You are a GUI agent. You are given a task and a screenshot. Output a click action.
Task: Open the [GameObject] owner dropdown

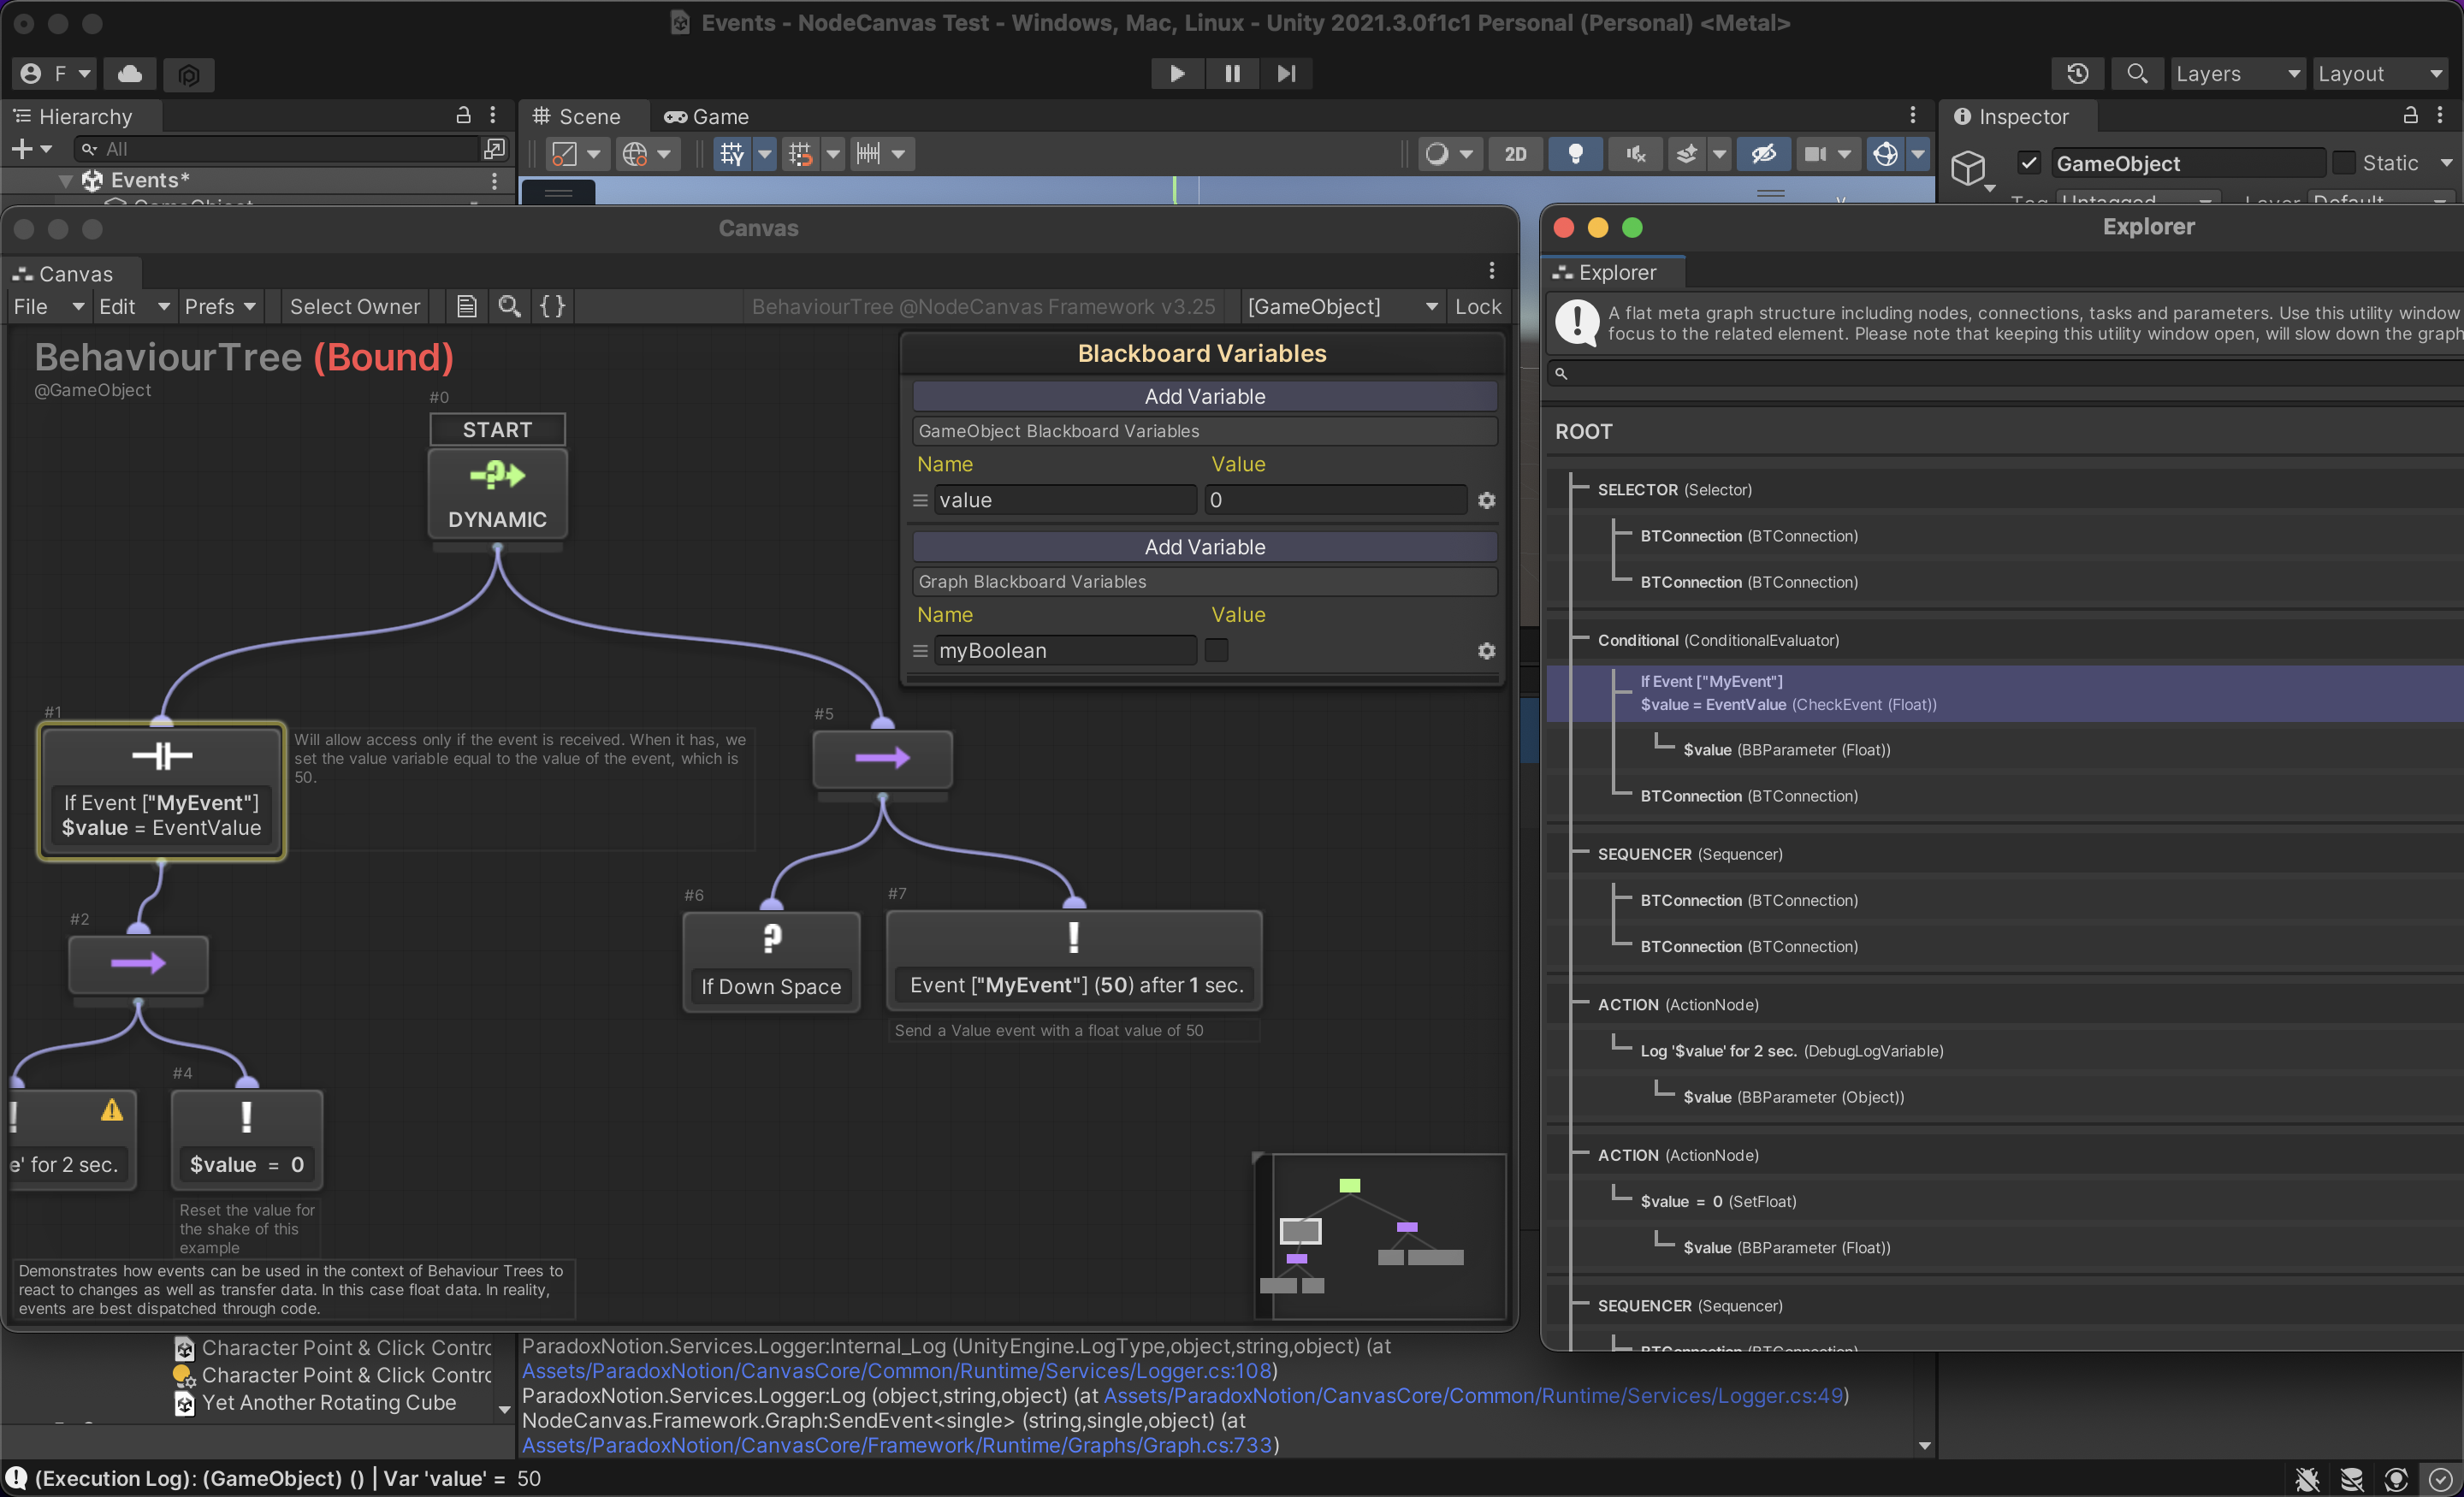pos(1341,306)
